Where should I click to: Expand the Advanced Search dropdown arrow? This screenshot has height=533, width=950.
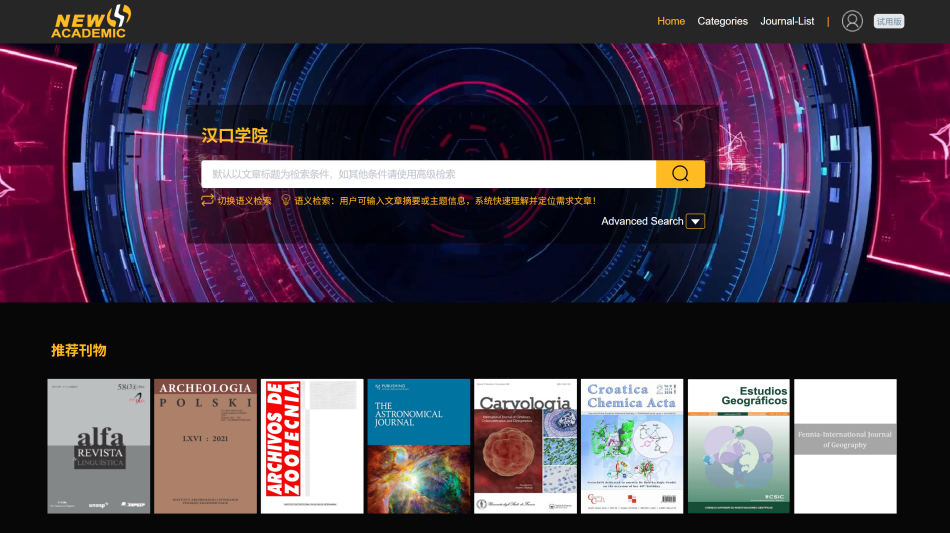(696, 222)
